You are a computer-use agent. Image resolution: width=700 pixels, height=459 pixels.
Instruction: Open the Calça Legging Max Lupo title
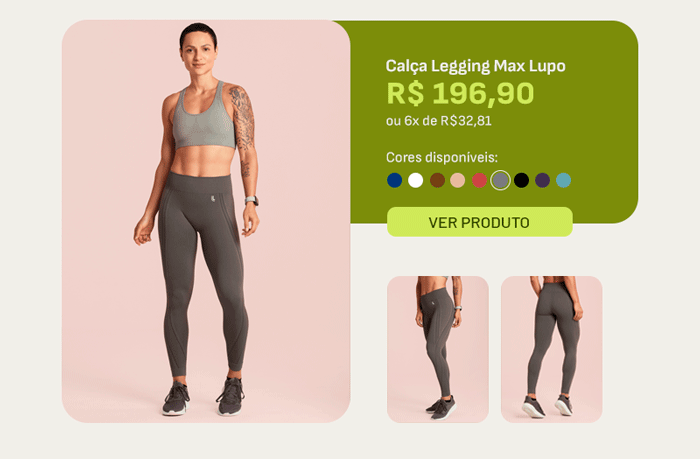click(x=475, y=66)
